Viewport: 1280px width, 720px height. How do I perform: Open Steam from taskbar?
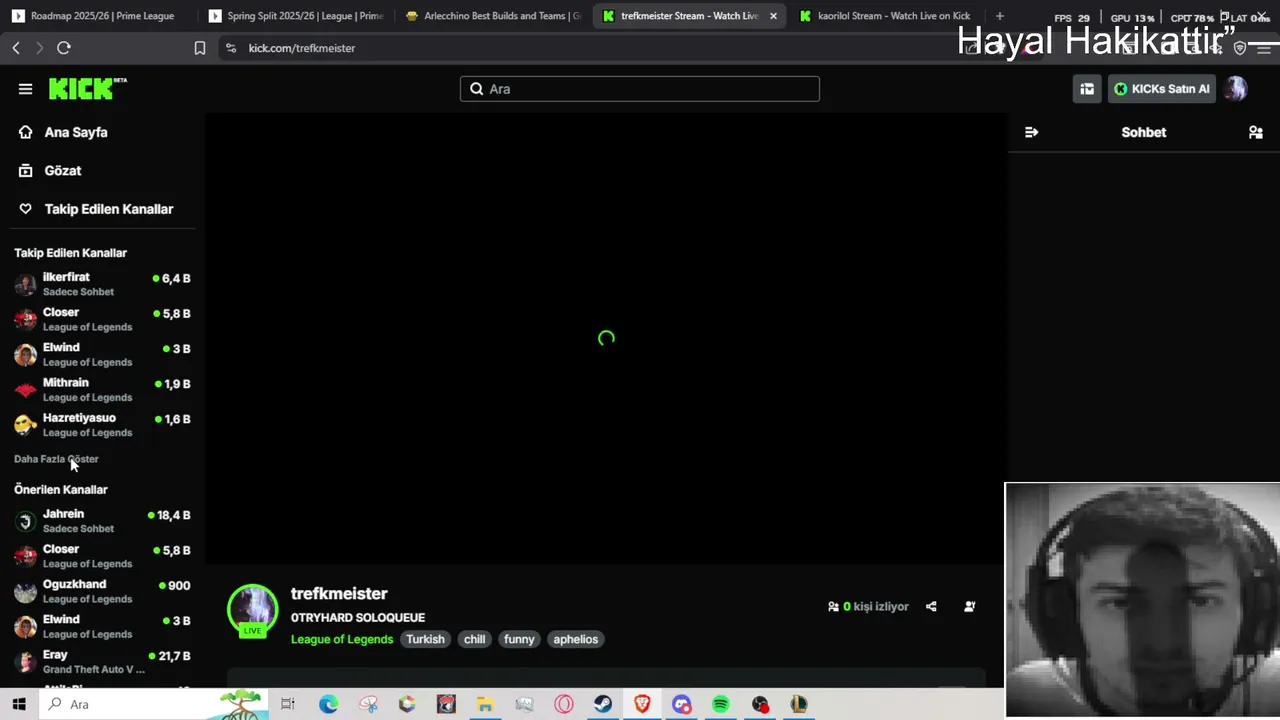tap(603, 704)
